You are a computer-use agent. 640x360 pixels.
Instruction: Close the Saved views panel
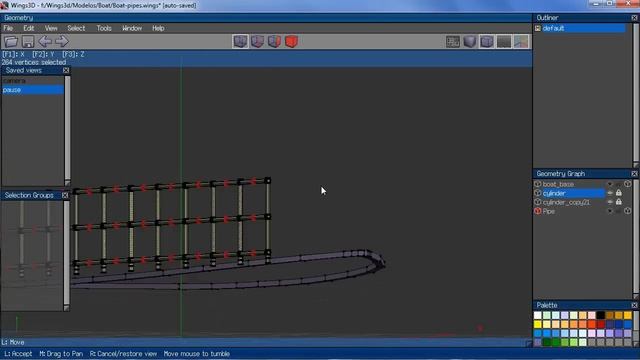pyautogui.click(x=66, y=70)
